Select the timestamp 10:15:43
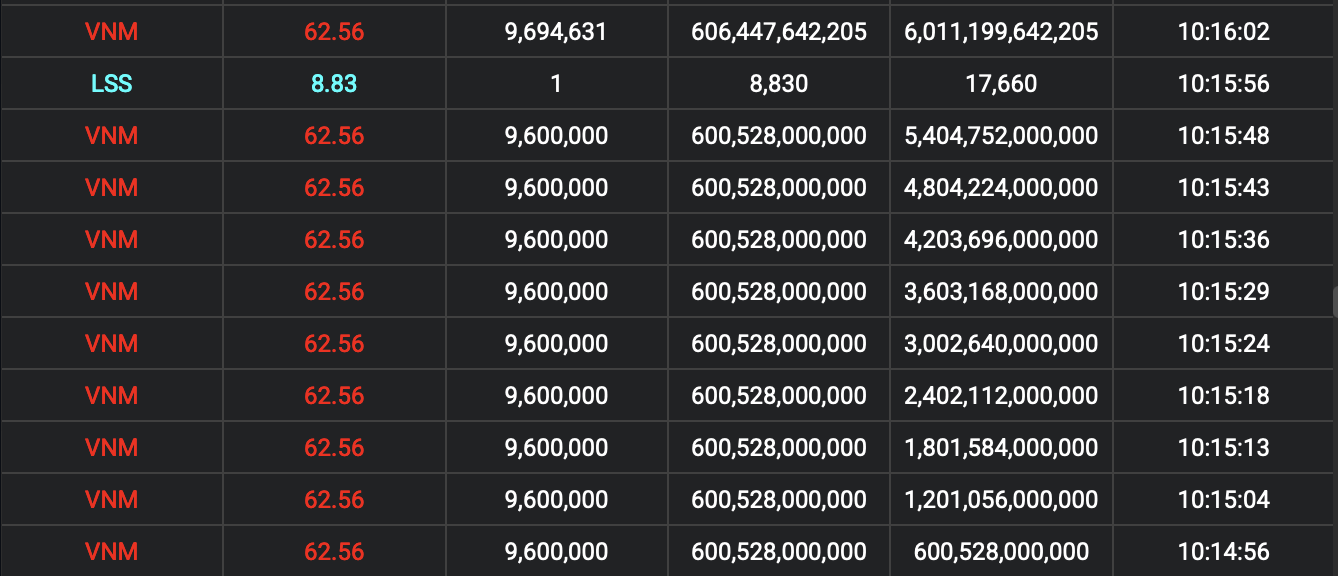Viewport: 1338px width, 576px height. (x=1223, y=188)
